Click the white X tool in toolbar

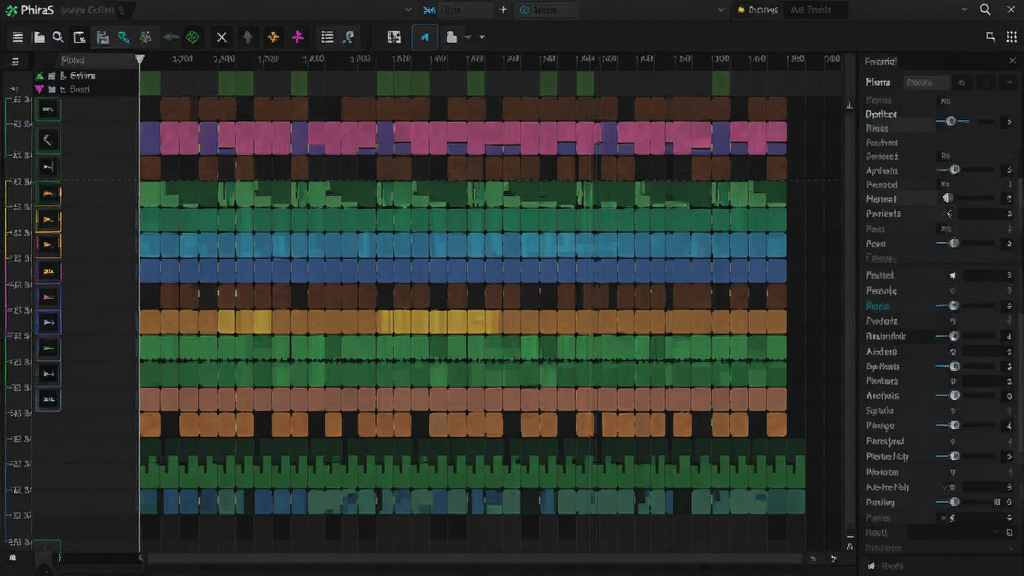coord(221,37)
